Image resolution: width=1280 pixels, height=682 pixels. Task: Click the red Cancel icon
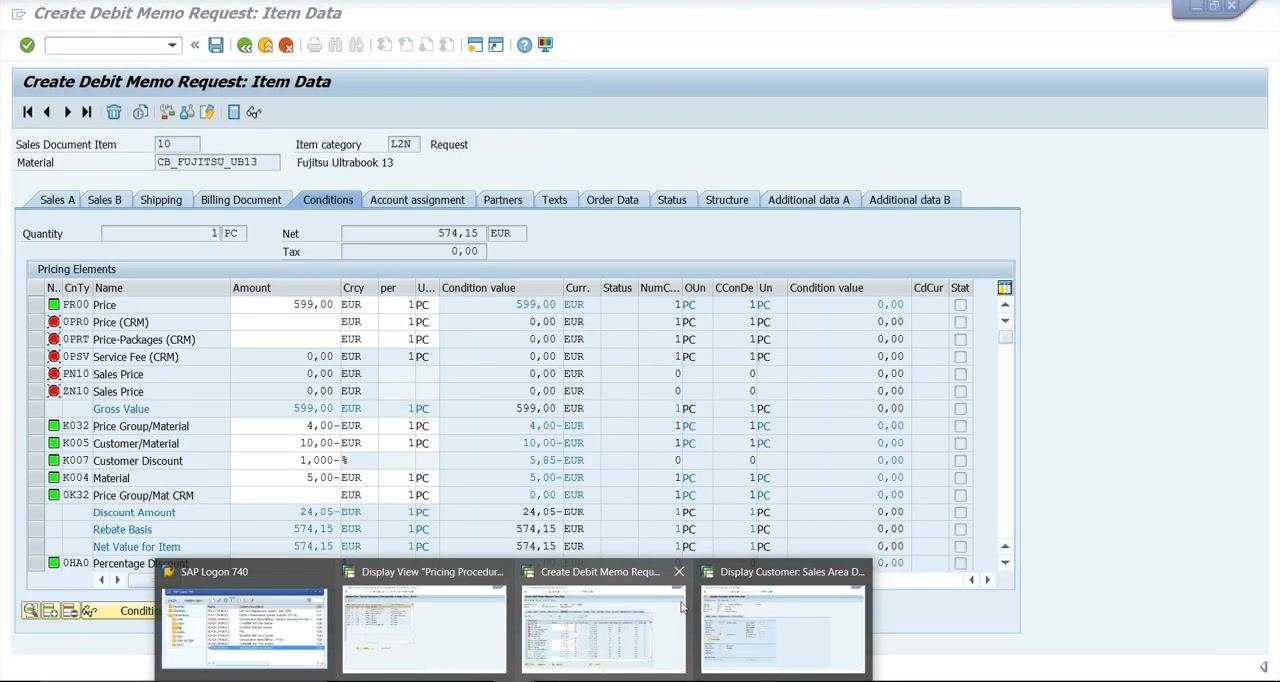[x=286, y=45]
